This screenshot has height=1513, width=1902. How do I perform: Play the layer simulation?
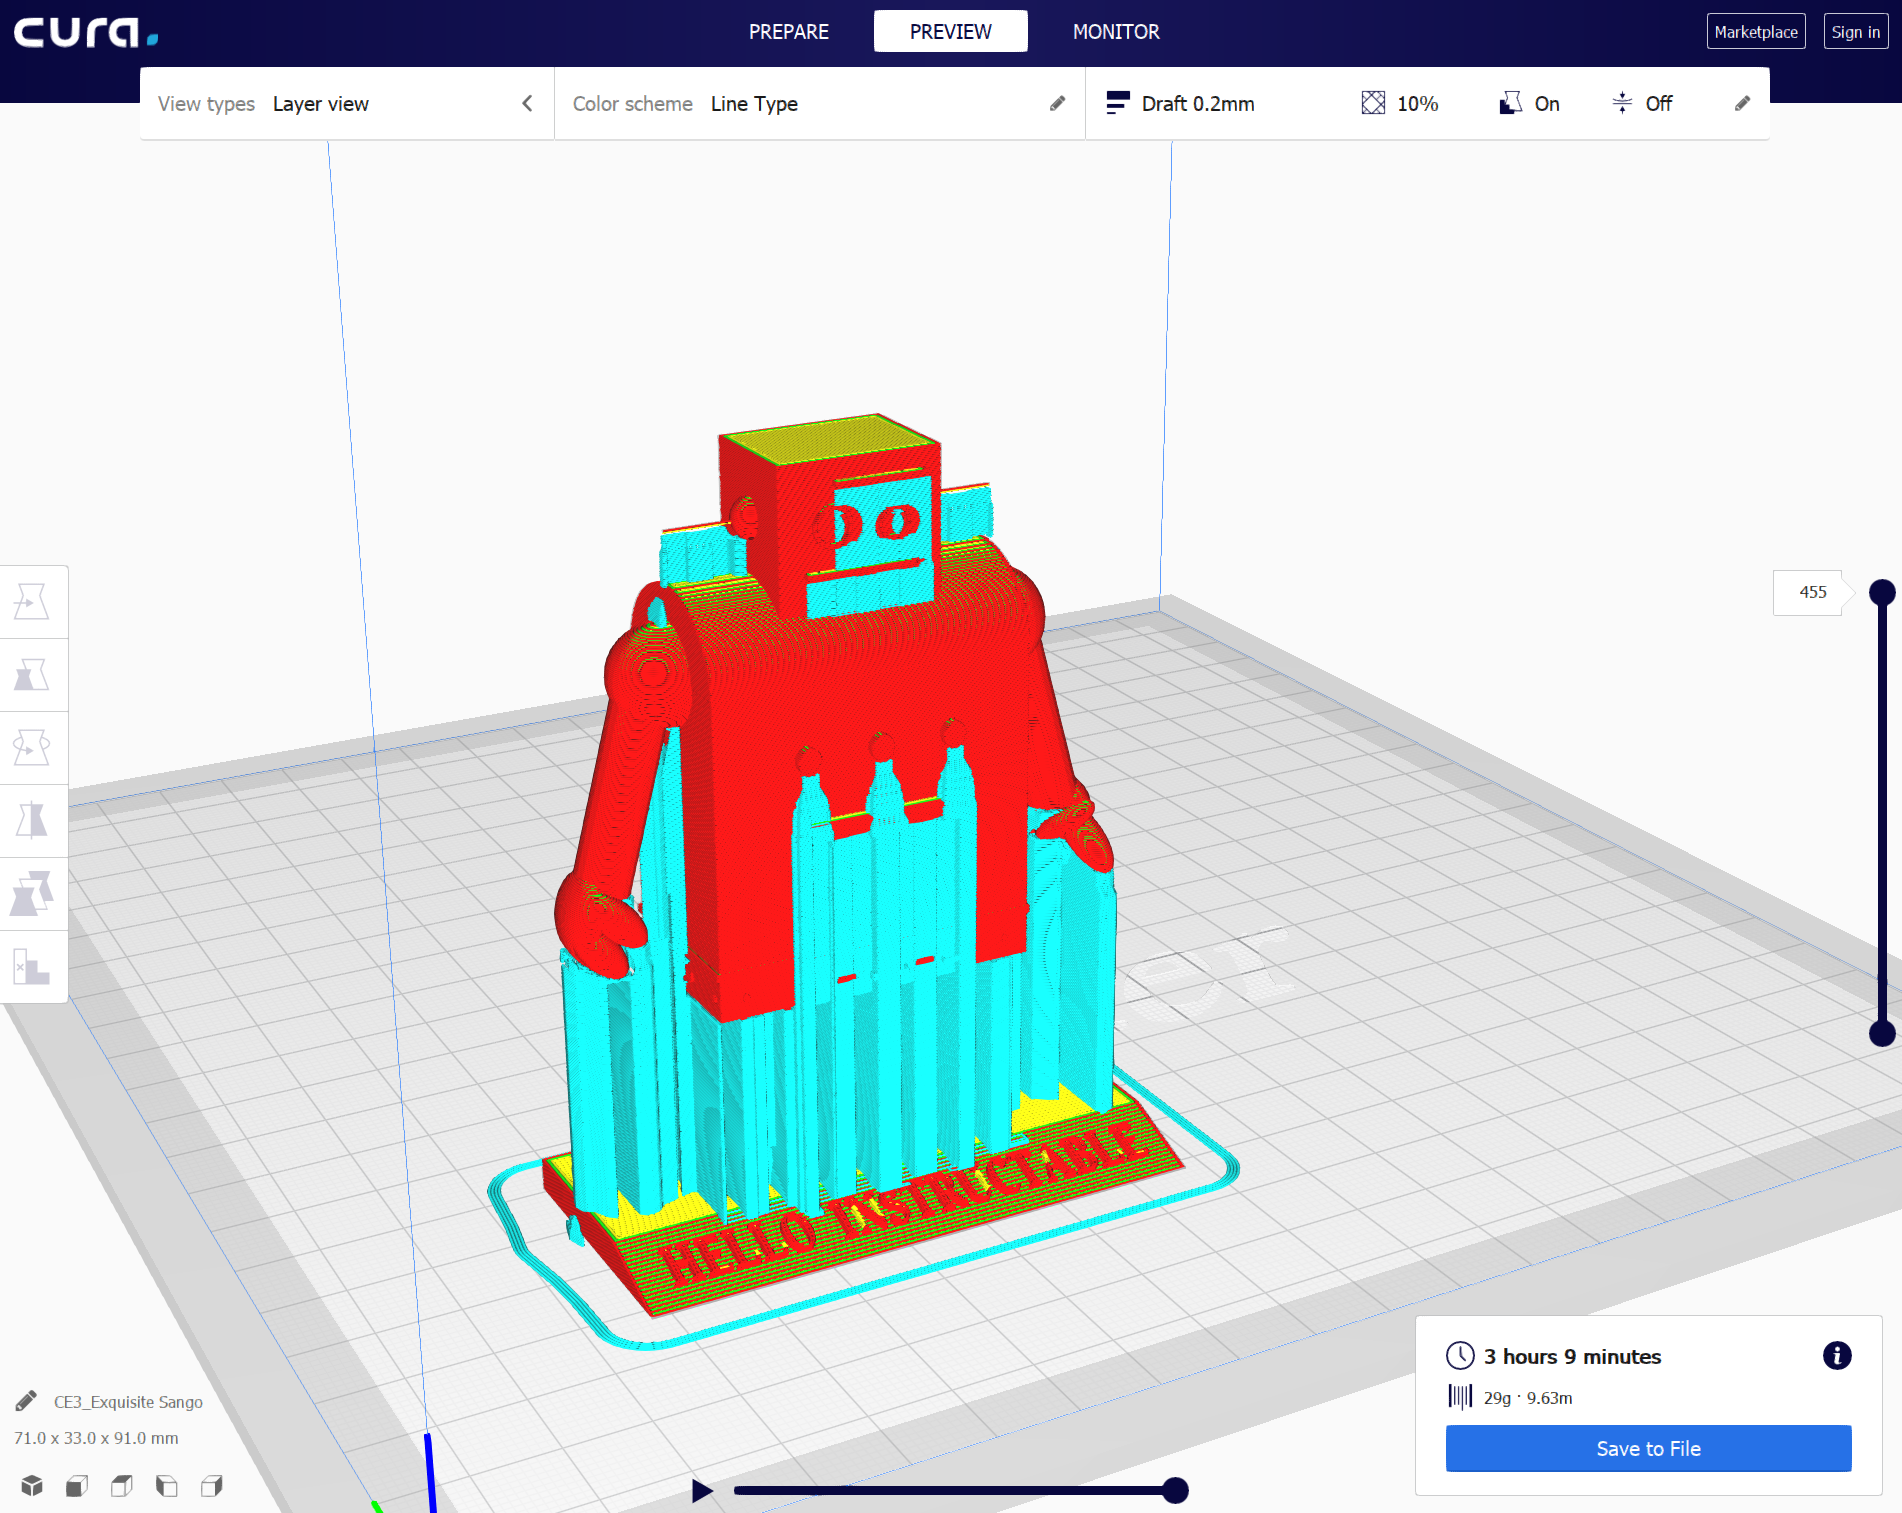pyautogui.click(x=702, y=1491)
